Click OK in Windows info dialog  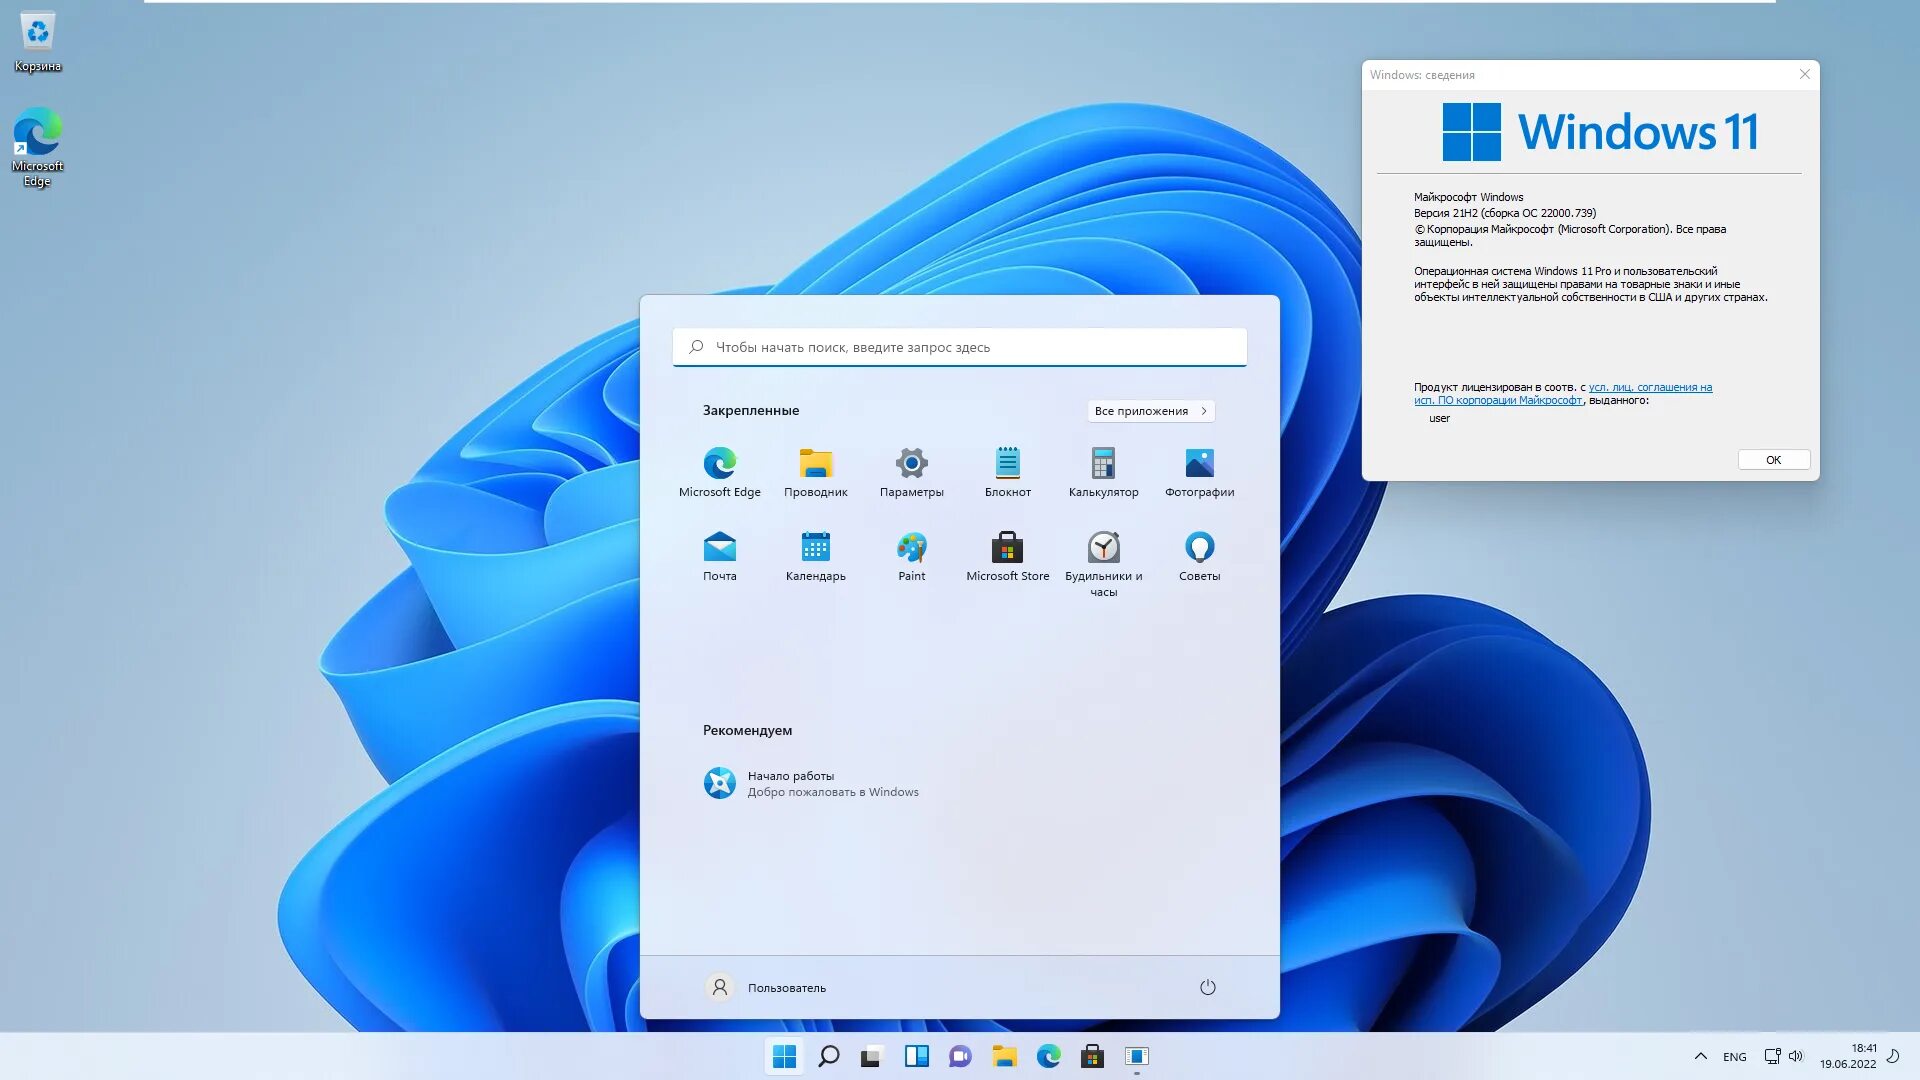(1773, 460)
